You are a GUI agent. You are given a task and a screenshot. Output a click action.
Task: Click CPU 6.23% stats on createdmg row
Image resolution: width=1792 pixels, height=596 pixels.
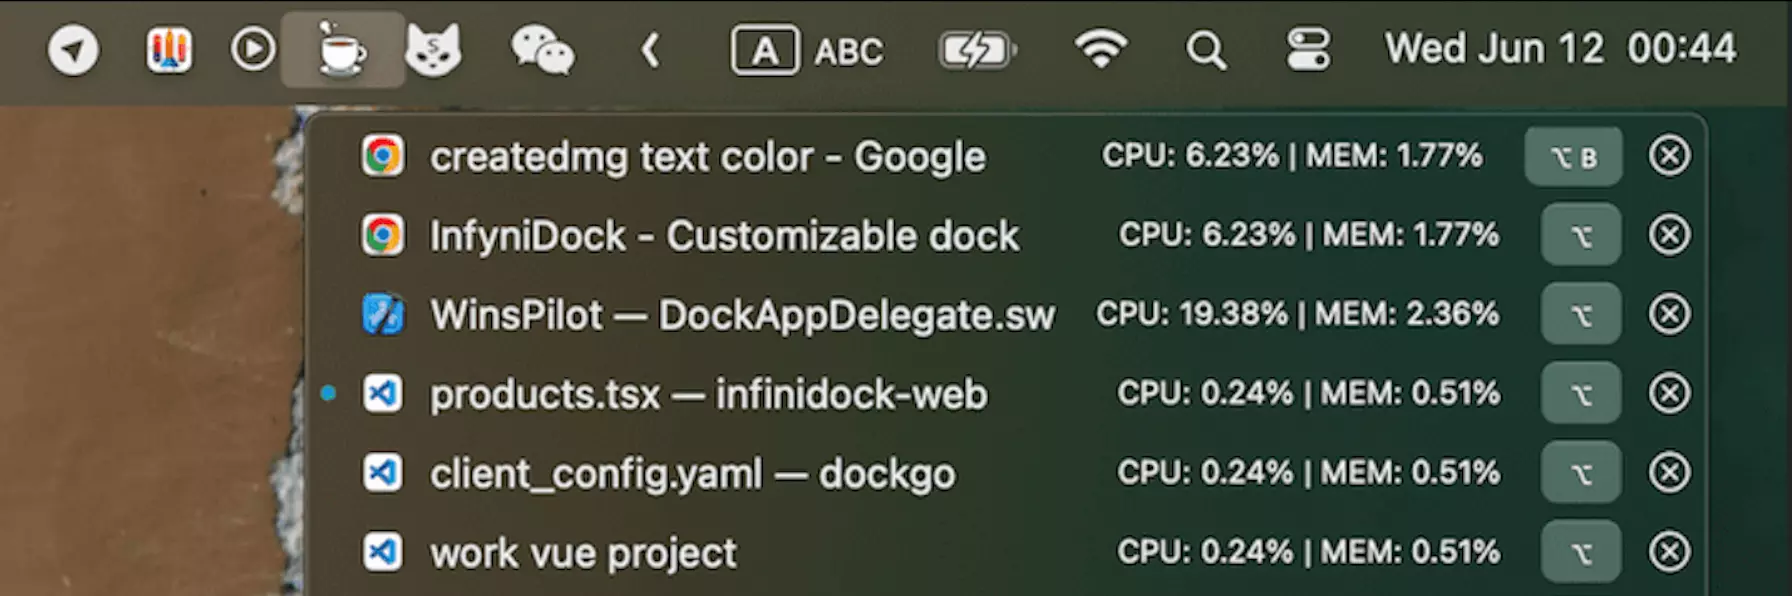pyautogui.click(x=1292, y=156)
